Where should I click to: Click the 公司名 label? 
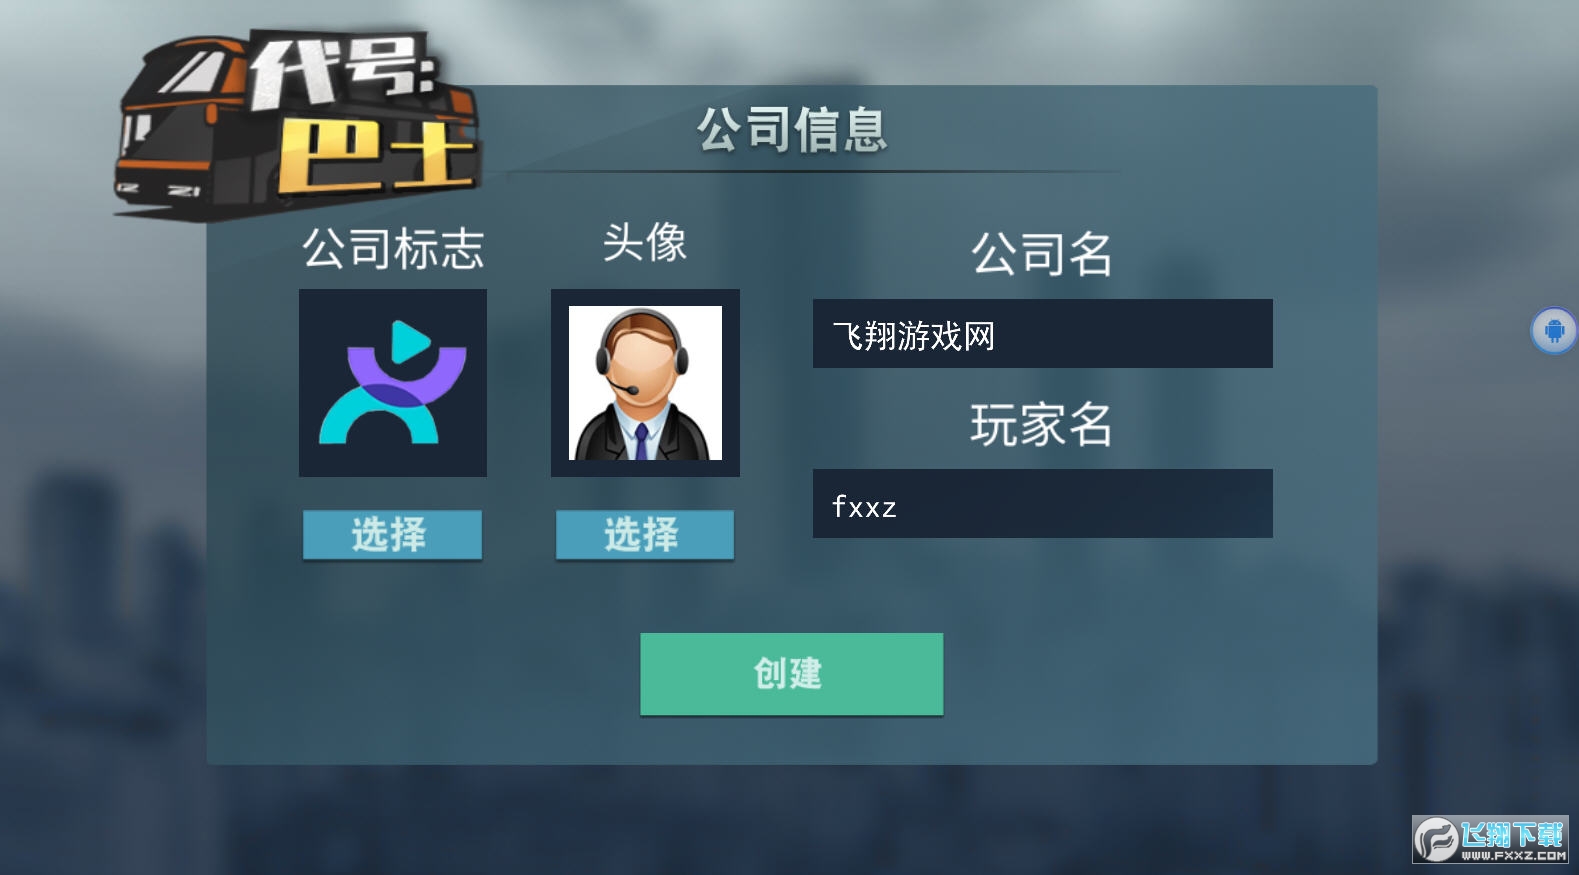[1042, 253]
